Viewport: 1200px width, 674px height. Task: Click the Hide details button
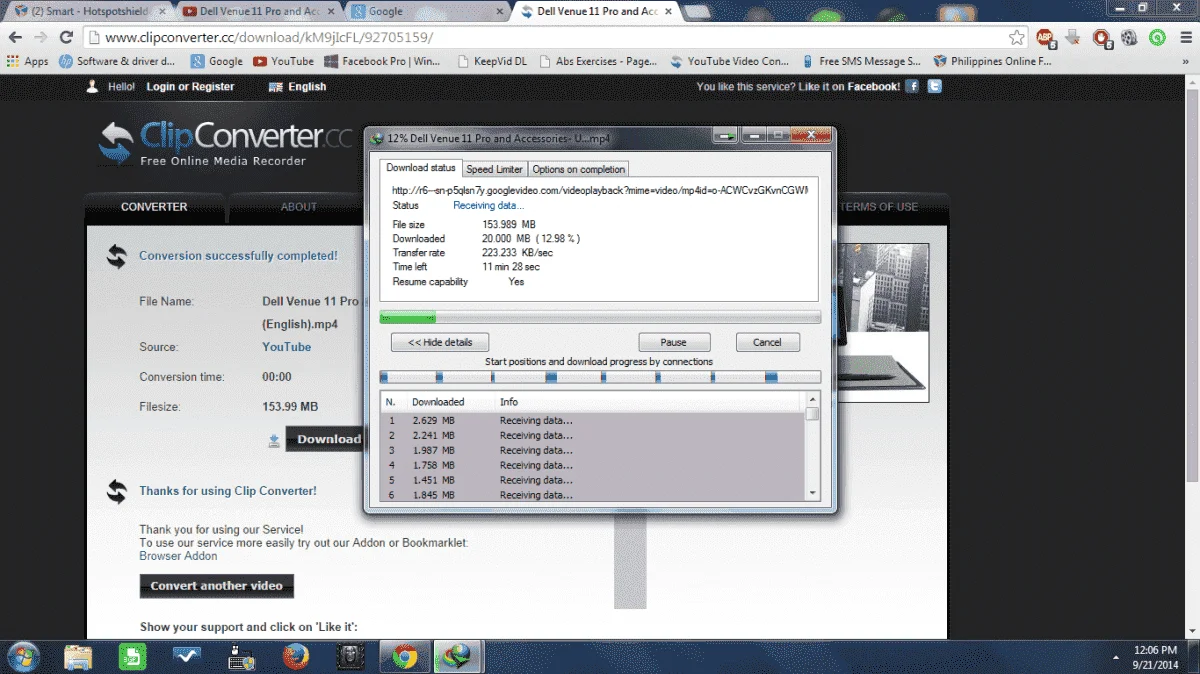tap(439, 342)
